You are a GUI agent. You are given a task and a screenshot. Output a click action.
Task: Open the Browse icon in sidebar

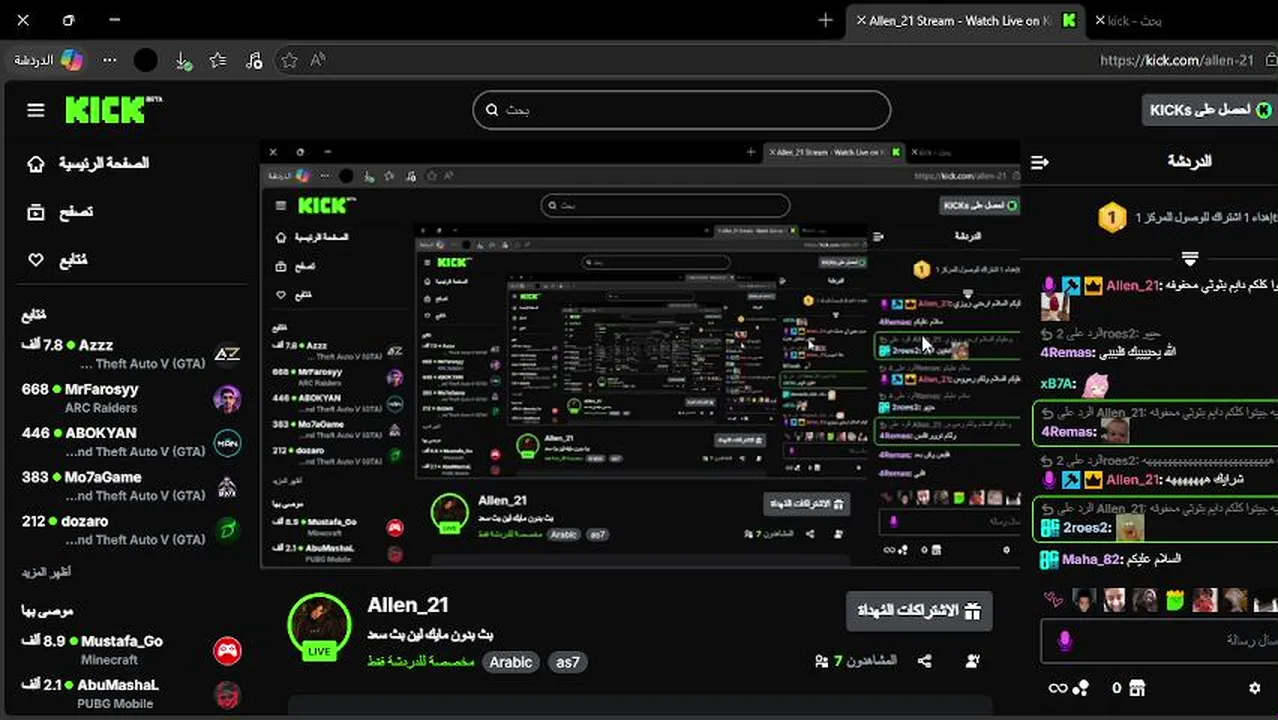(36, 212)
